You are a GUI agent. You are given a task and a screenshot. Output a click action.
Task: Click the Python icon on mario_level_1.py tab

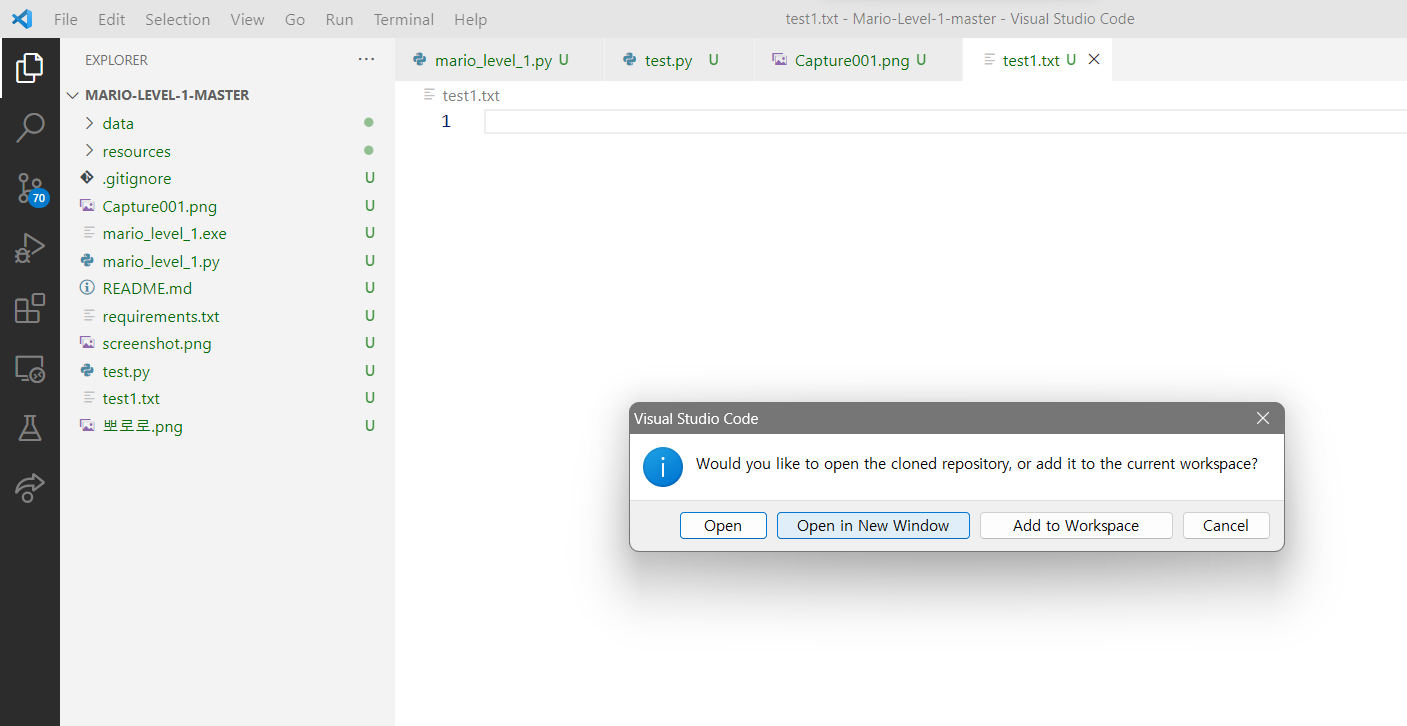[420, 60]
